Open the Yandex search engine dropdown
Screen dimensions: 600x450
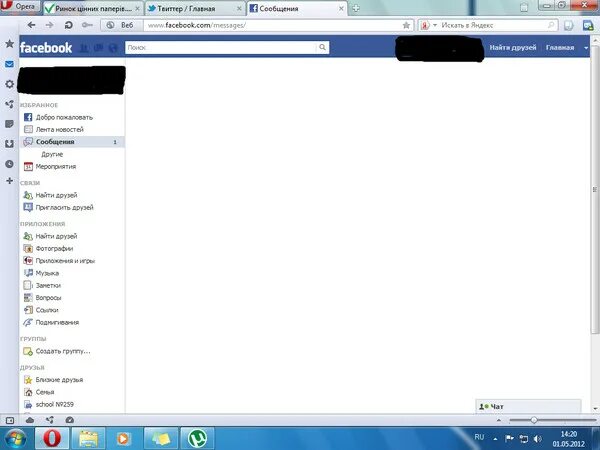[x=429, y=25]
